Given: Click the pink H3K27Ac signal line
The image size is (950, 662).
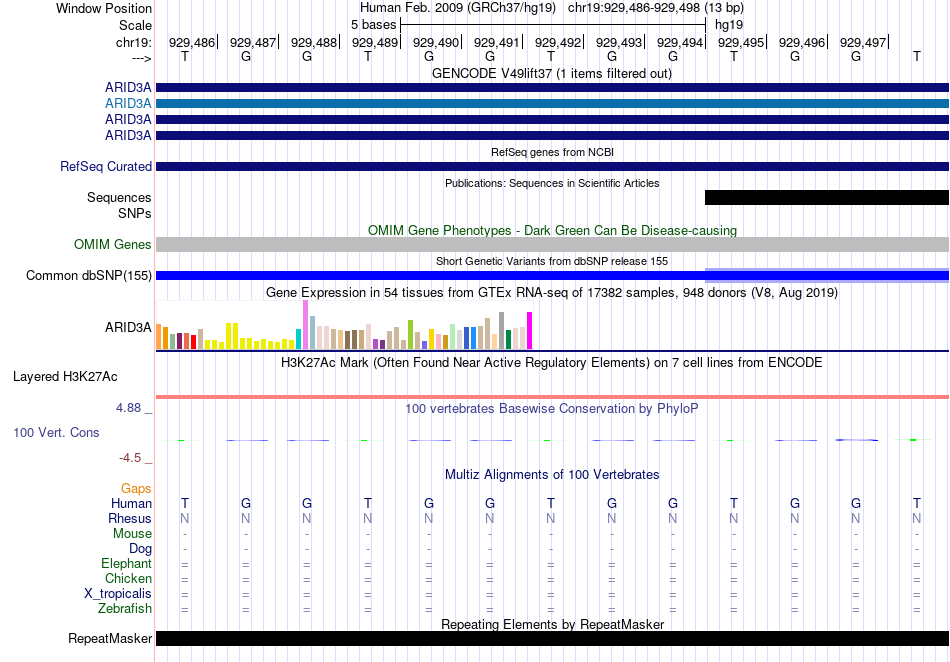Looking at the screenshot, I should point(552,397).
